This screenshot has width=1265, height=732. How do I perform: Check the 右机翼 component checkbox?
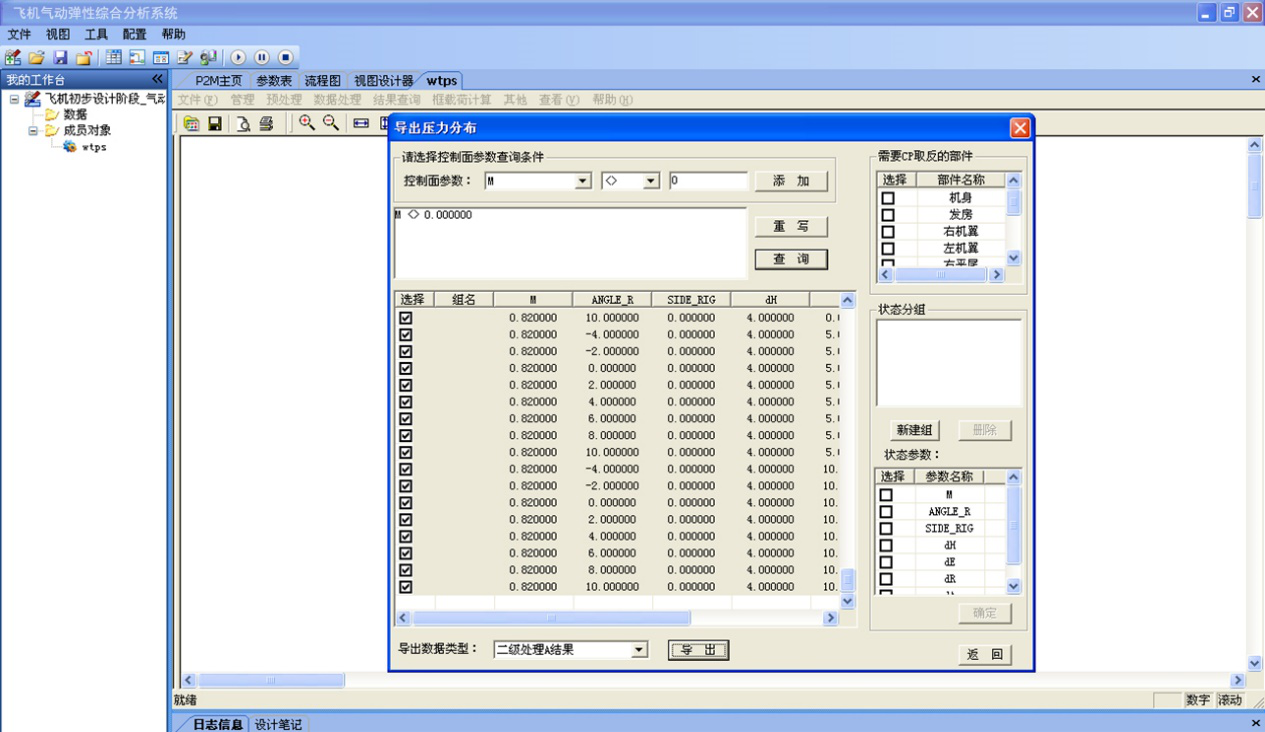coord(887,231)
